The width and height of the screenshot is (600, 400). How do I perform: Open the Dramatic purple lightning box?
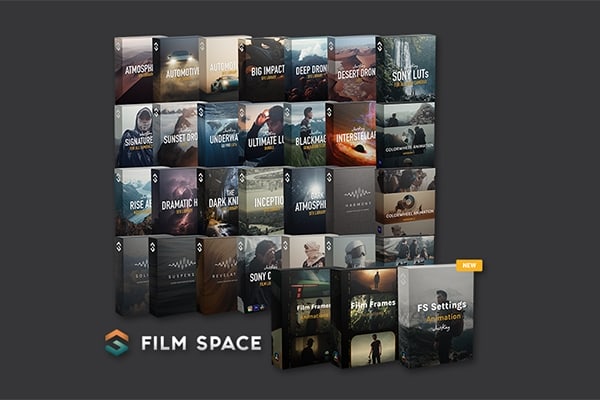[174, 201]
